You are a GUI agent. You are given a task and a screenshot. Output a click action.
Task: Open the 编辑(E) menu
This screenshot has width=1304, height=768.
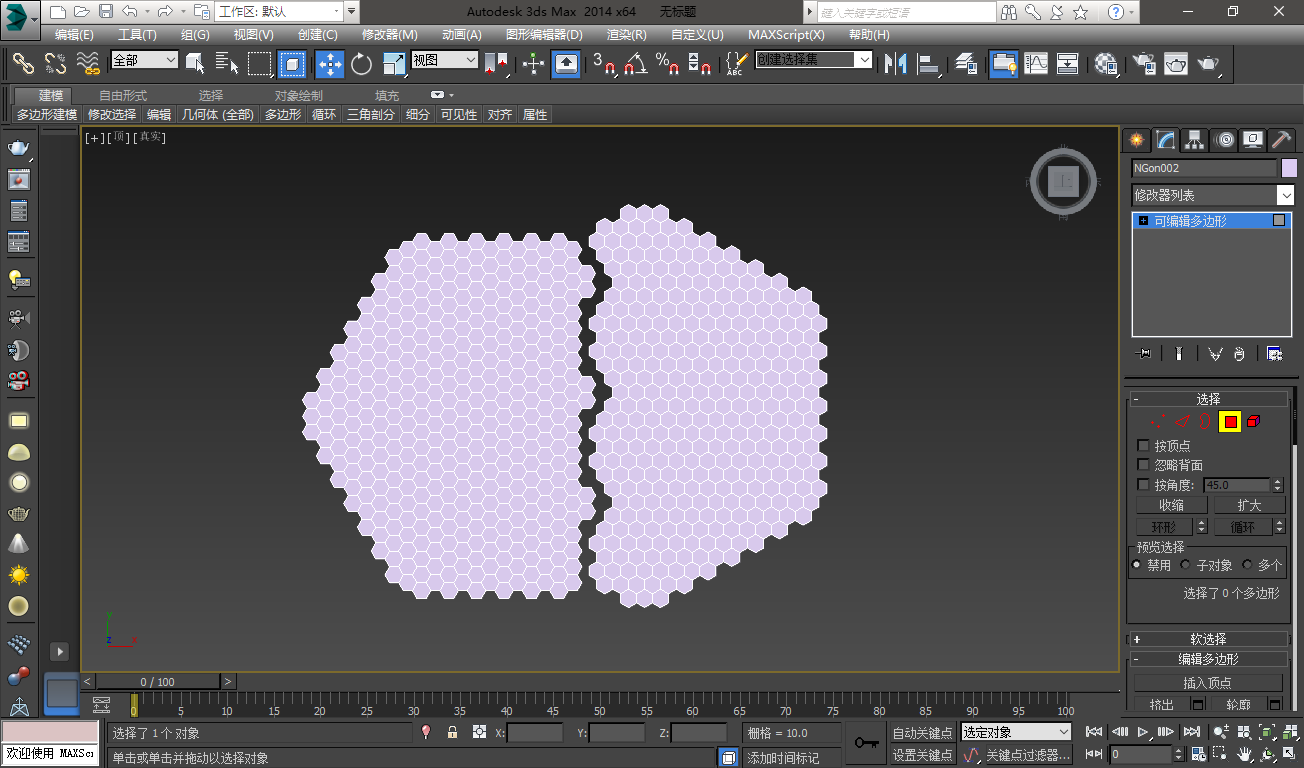click(74, 34)
